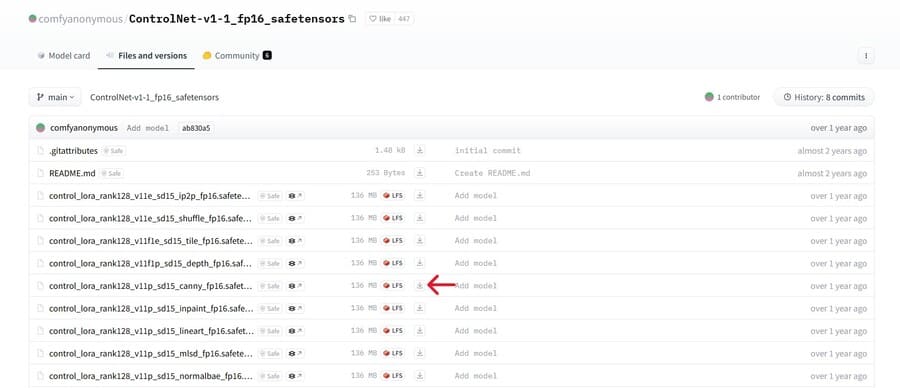
Task: Download the .gitattributes file
Action: coord(420,150)
